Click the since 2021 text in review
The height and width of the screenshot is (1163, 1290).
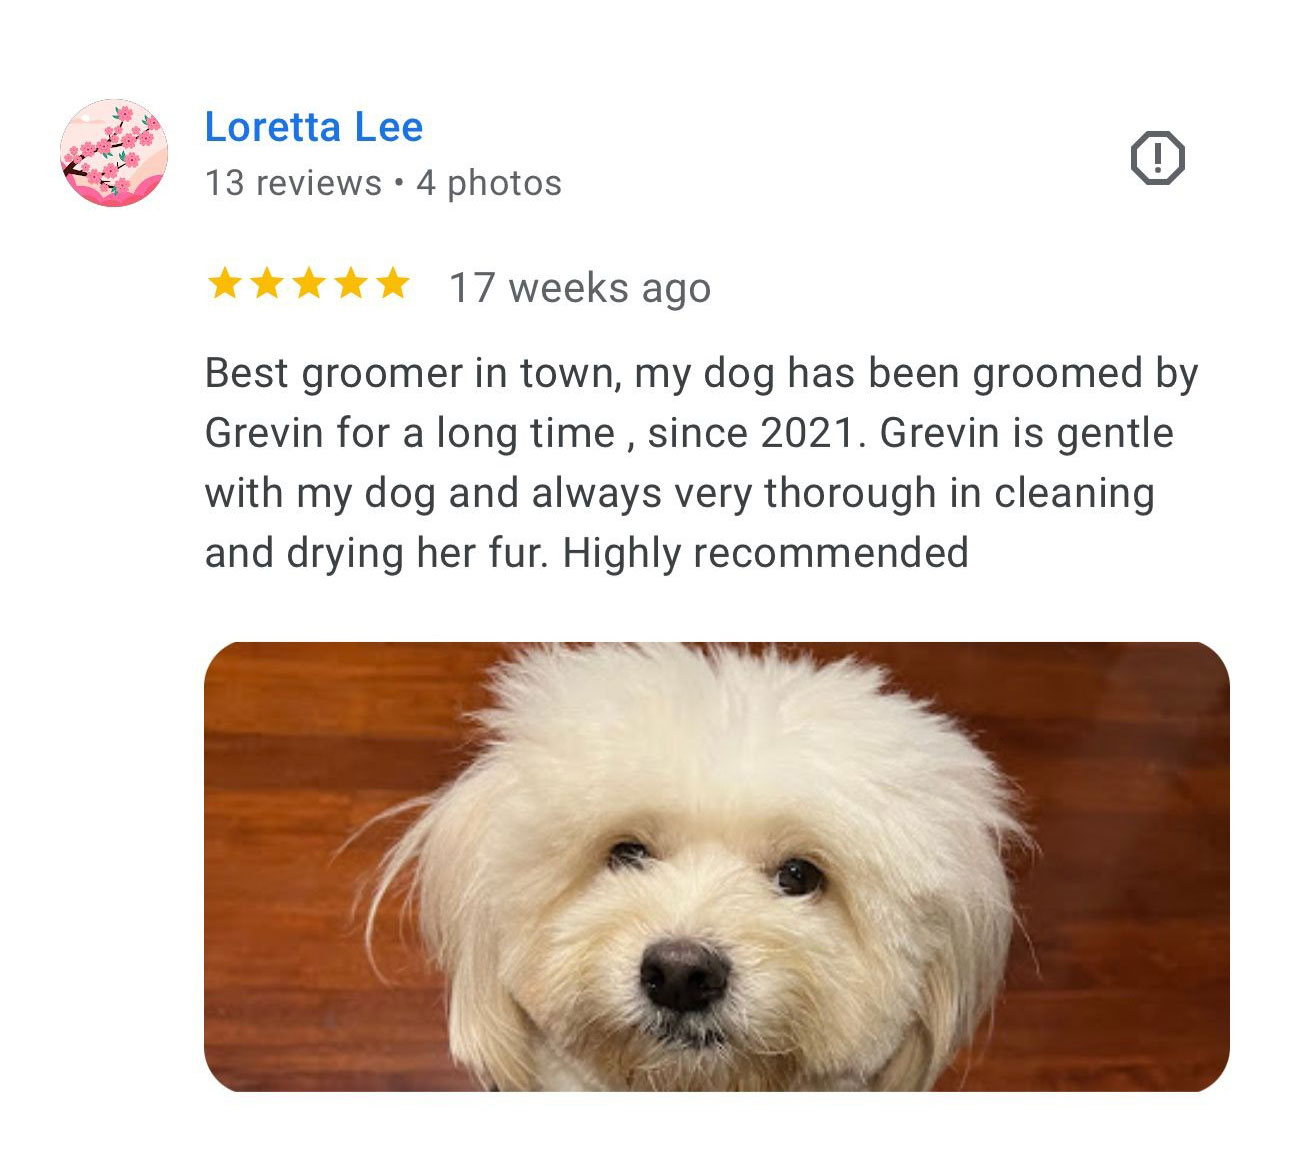pos(753,433)
